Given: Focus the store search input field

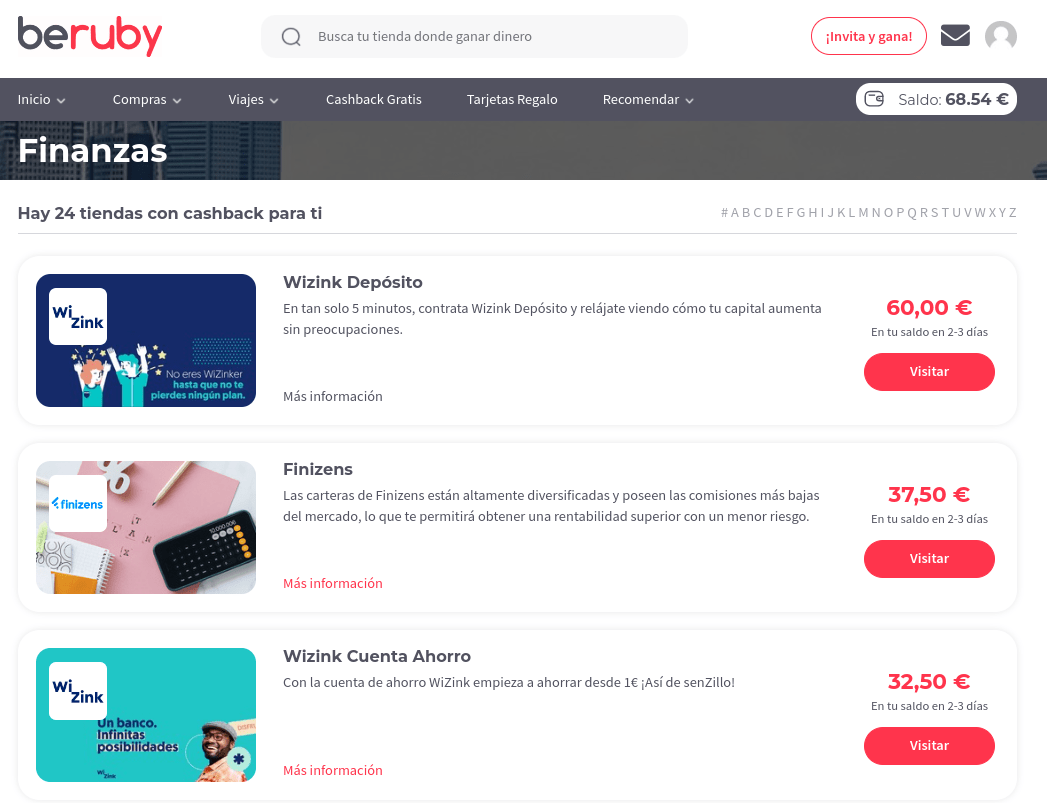Looking at the screenshot, I should [x=474, y=37].
